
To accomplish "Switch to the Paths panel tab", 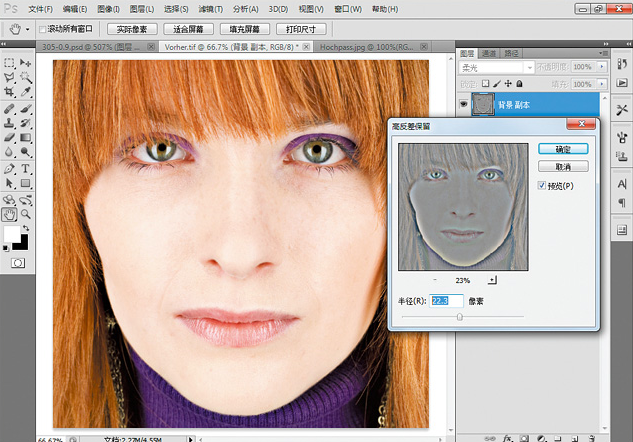I will 511,53.
